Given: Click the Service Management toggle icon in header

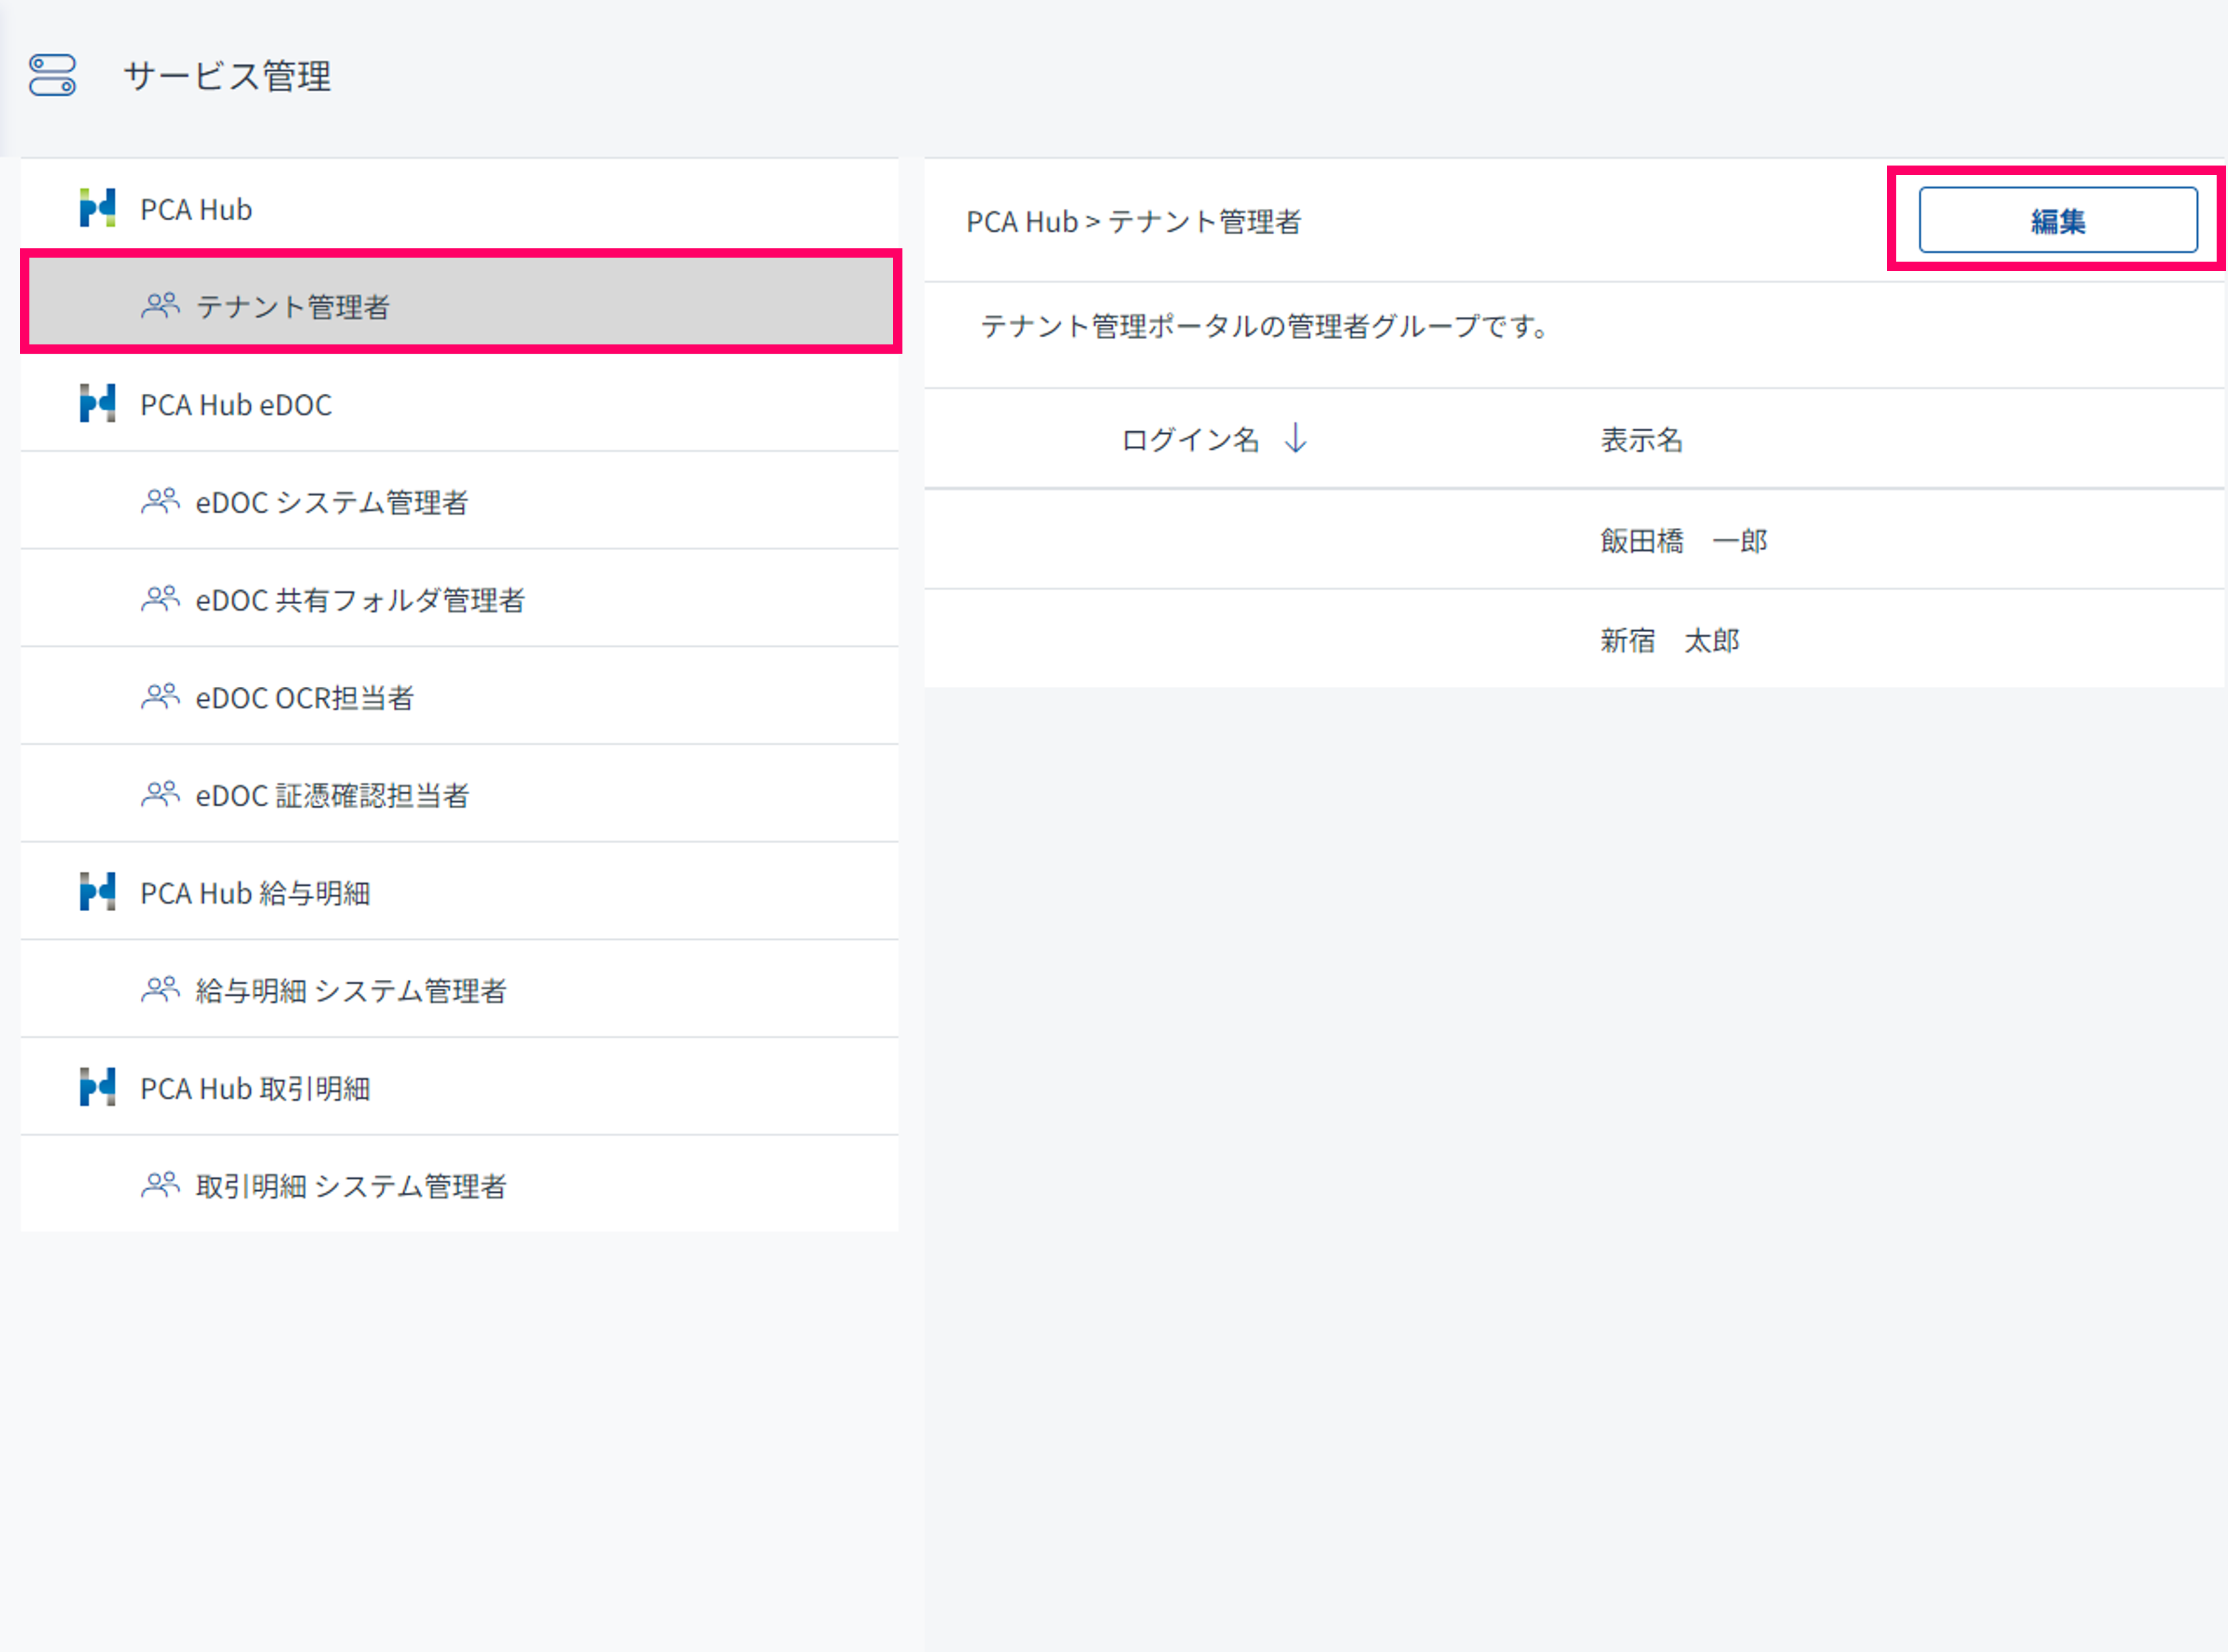Looking at the screenshot, I should [x=52, y=75].
